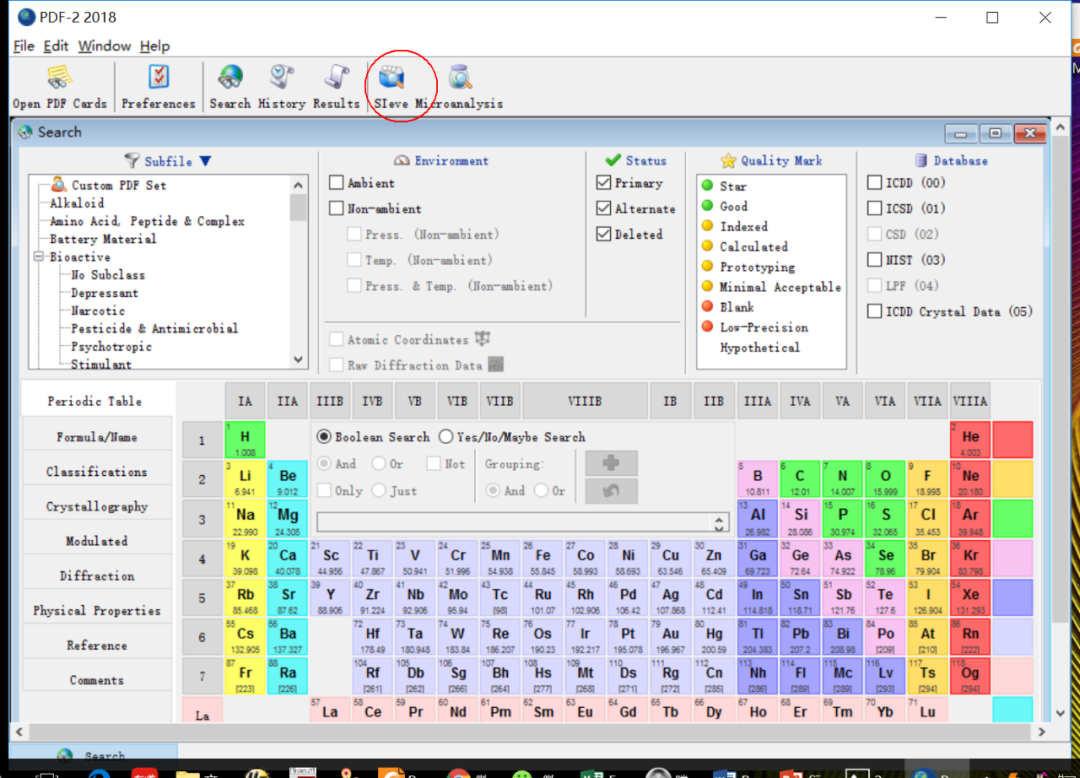Image resolution: width=1080 pixels, height=778 pixels.
Task: Select iron (Fe) in periodic table
Action: point(543,557)
